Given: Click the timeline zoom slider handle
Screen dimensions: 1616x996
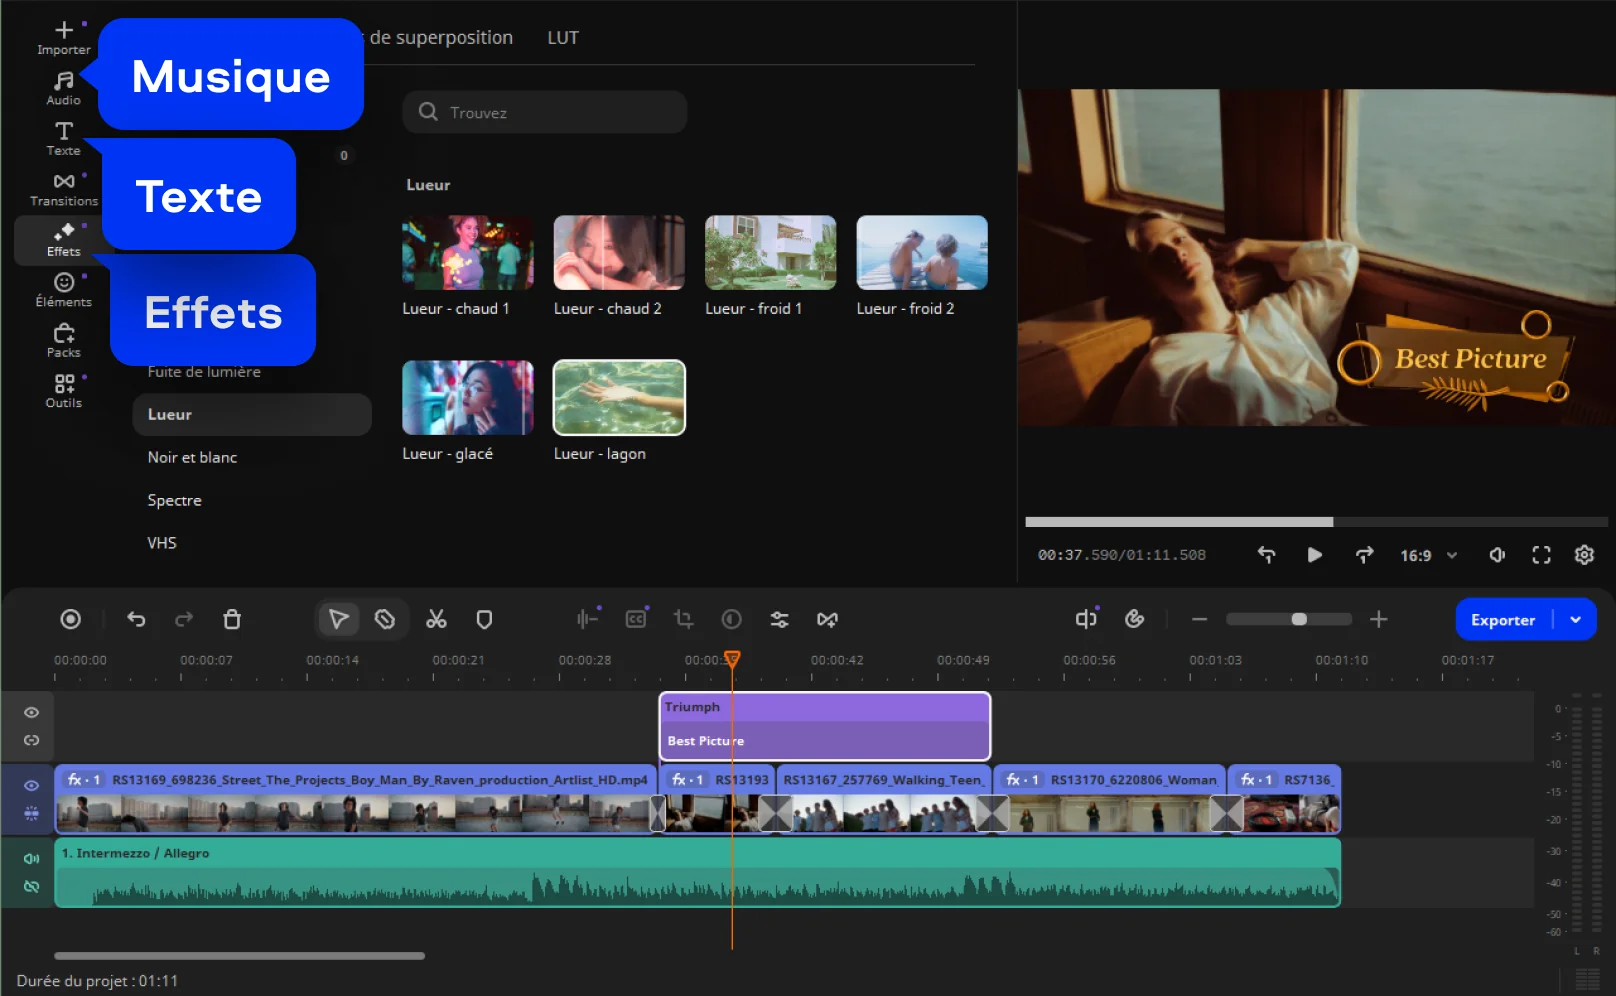Looking at the screenshot, I should coord(1299,620).
